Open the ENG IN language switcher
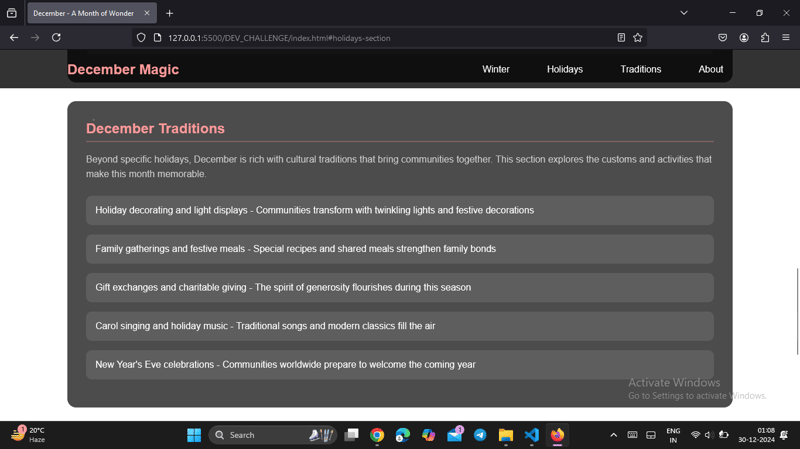The width and height of the screenshot is (800, 449). (673, 435)
